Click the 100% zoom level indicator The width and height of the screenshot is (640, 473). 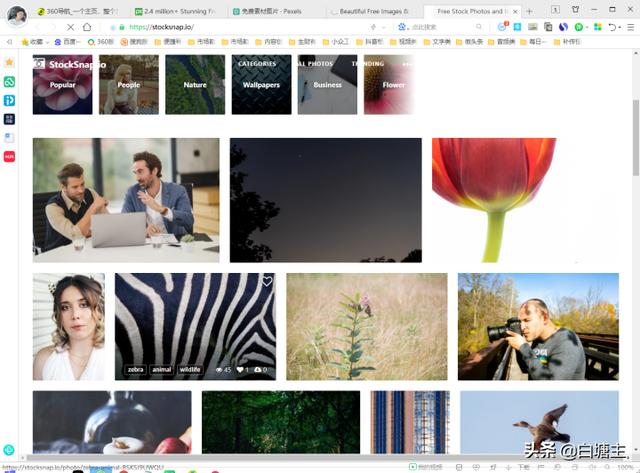point(624,467)
